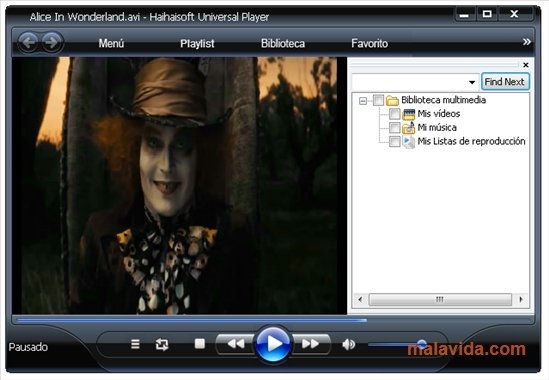This screenshot has height=380, width=549.
Task: Open the search combo box dropdown arrow
Action: pos(472,82)
